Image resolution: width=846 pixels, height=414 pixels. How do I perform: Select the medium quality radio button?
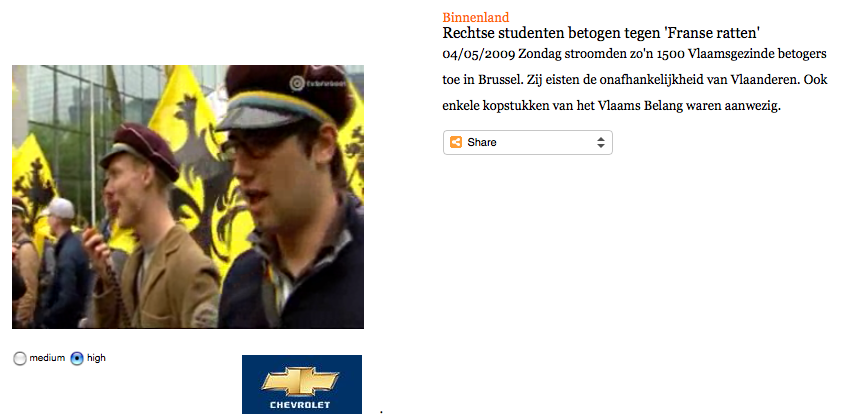20,358
